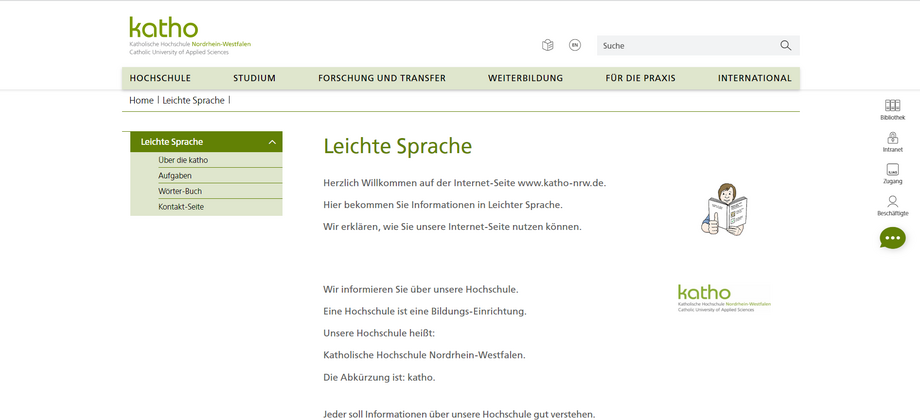Open Wörter-Buch sidebar link
This screenshot has width=920, height=420.
point(180,191)
